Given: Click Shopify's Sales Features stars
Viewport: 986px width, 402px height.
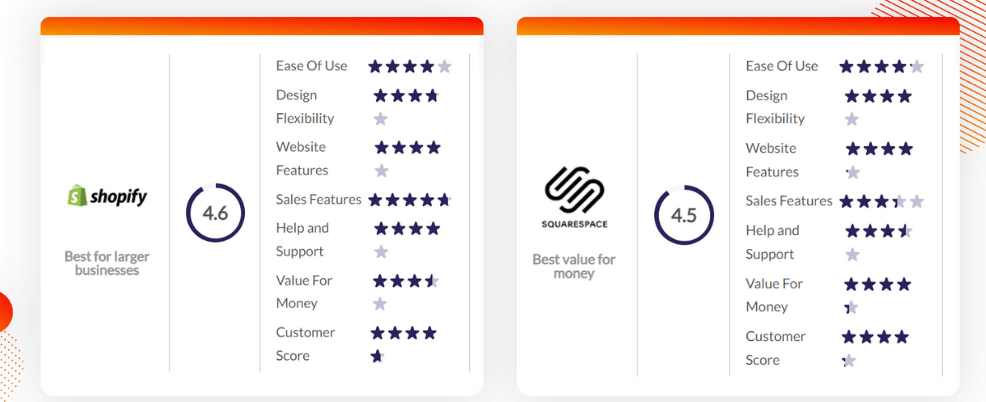Looking at the screenshot, I should [x=410, y=200].
